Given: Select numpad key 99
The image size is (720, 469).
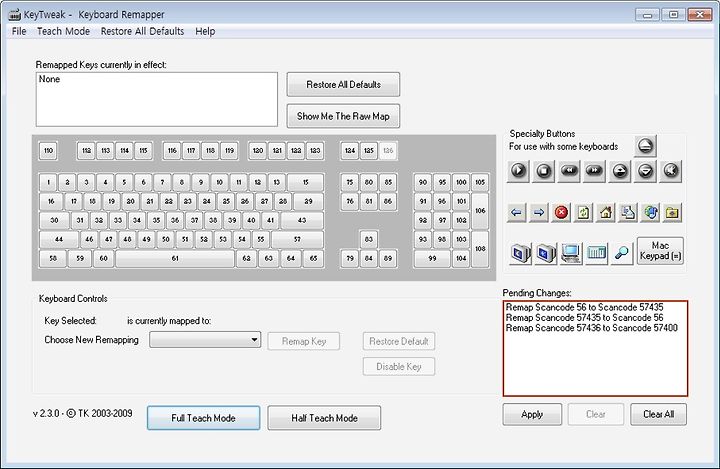Looking at the screenshot, I should point(432,259).
